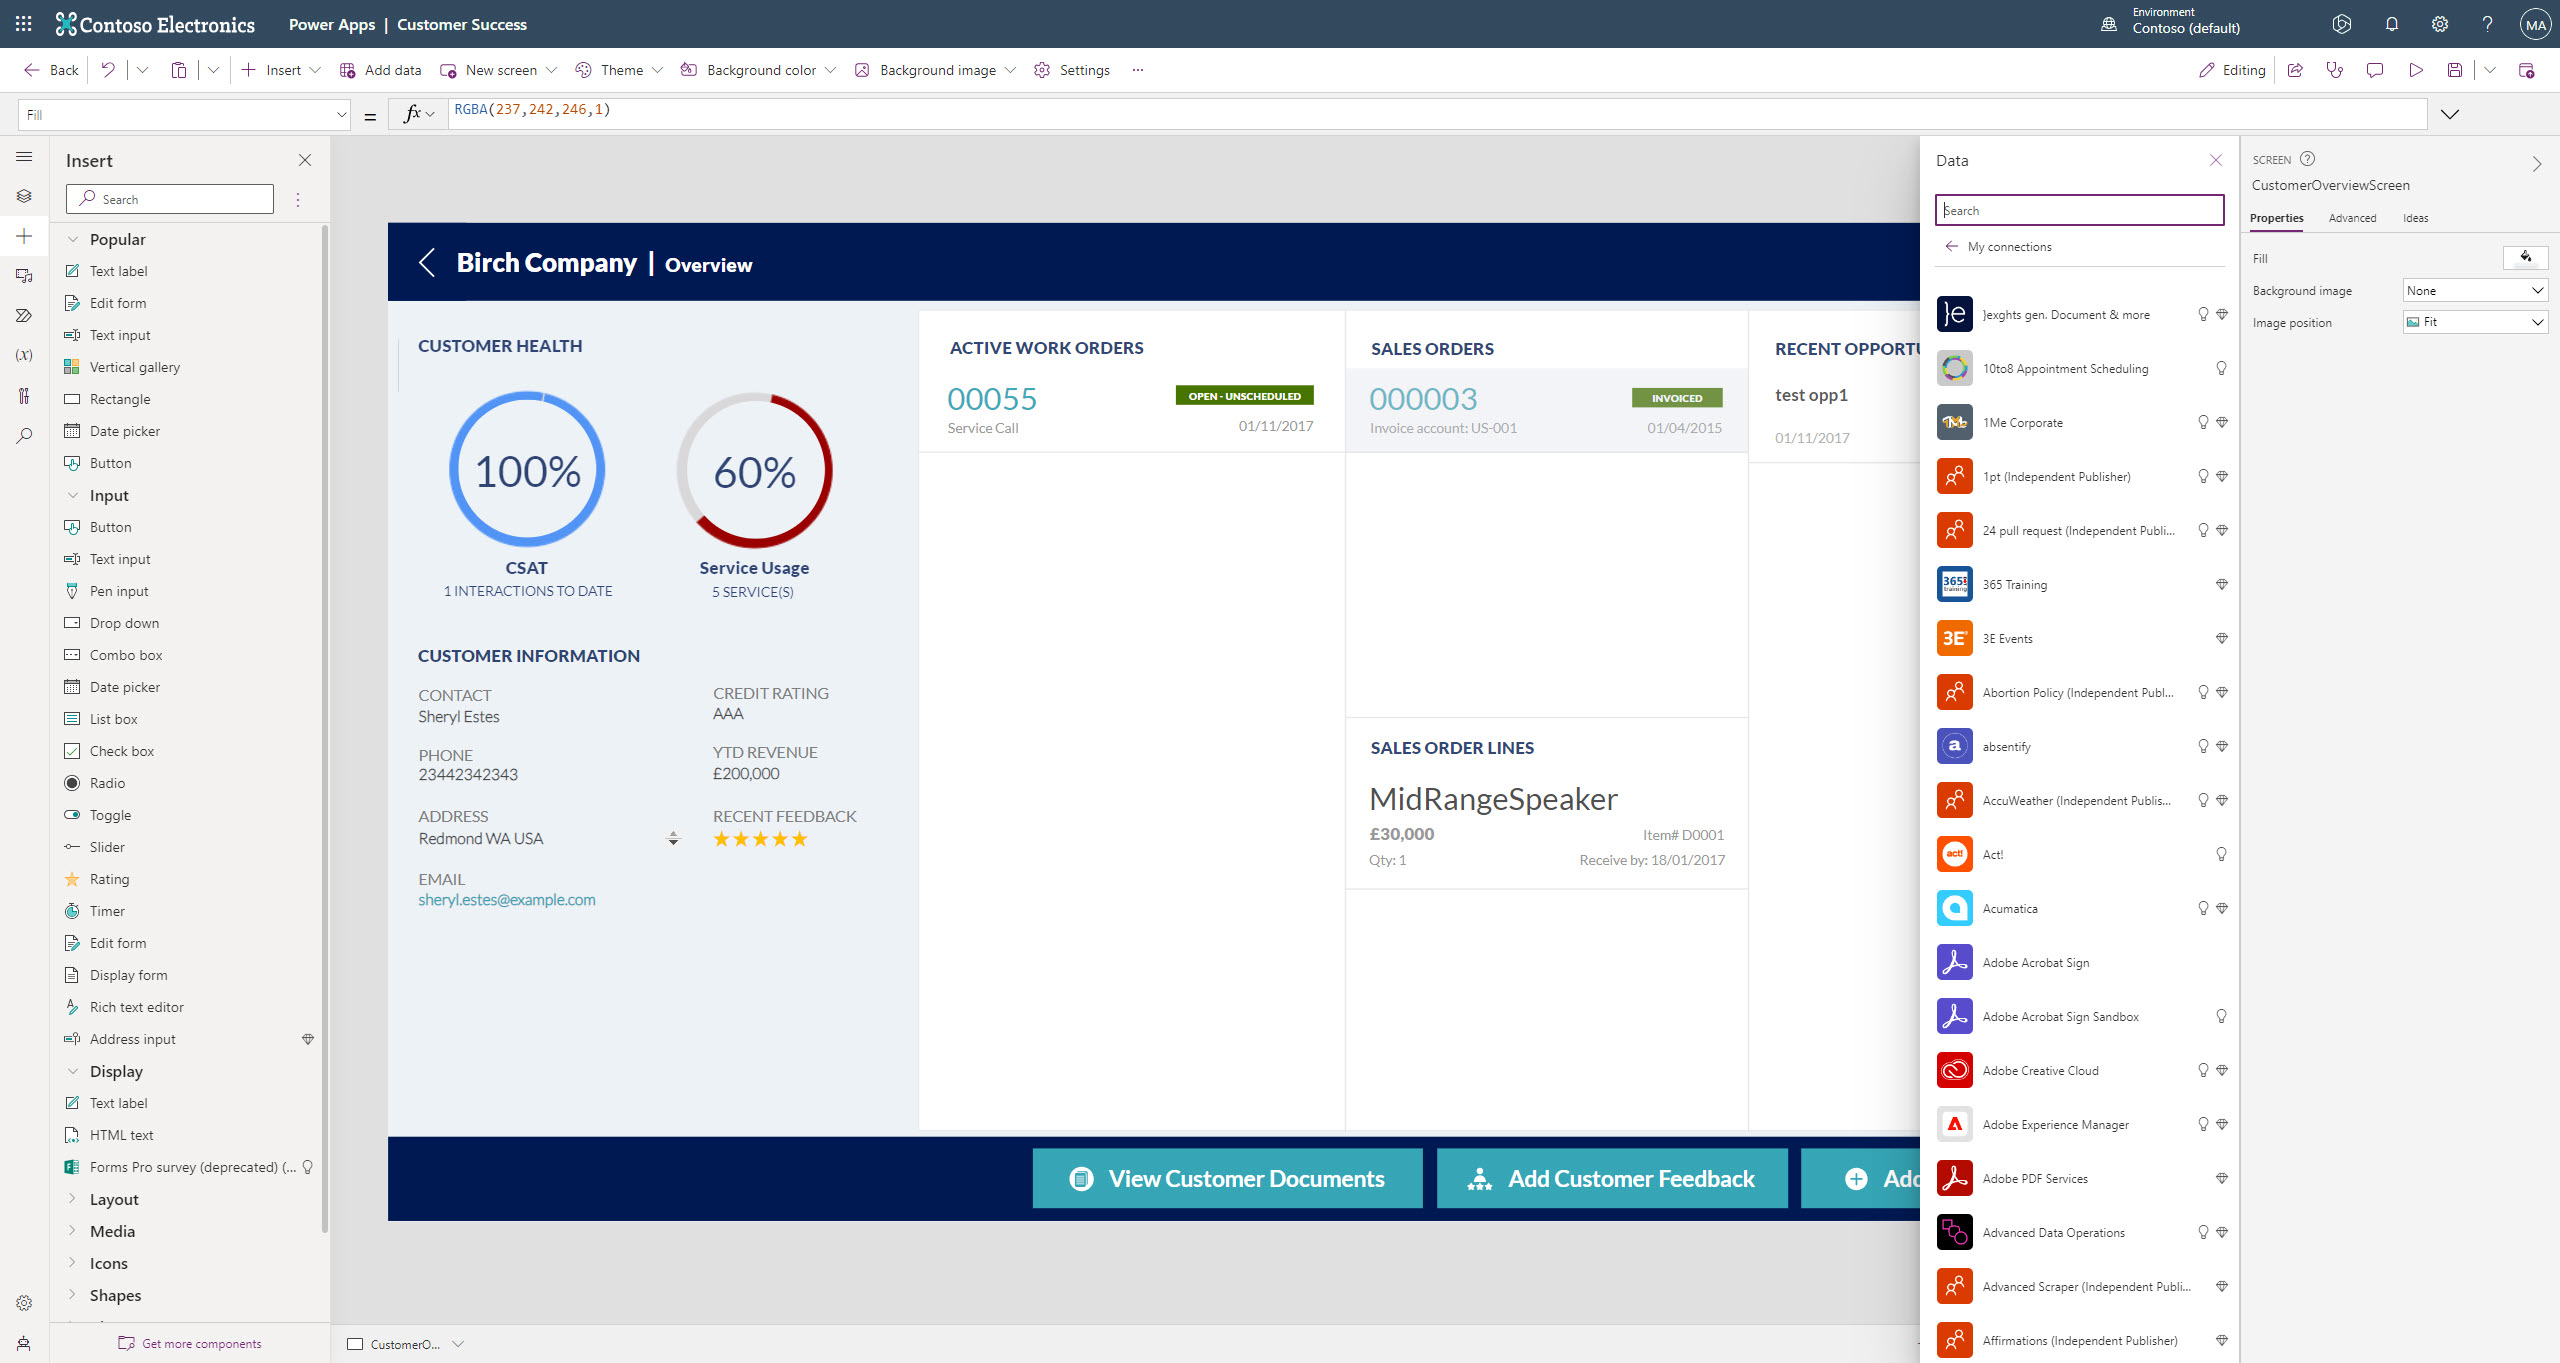
Task: Open the Comments icon
Action: (x=2375, y=70)
